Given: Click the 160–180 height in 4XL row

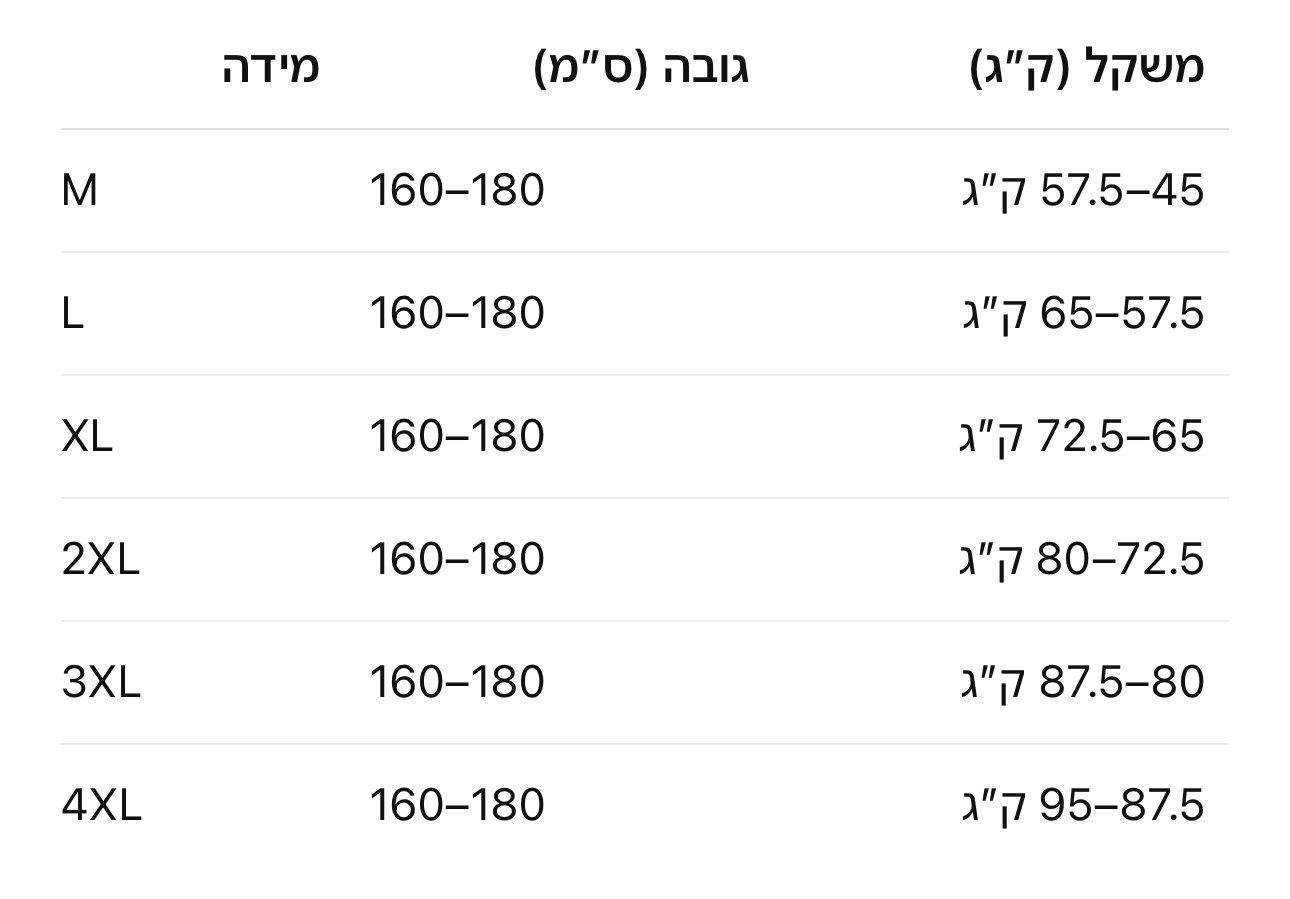Looking at the screenshot, I should pyautogui.click(x=457, y=806).
